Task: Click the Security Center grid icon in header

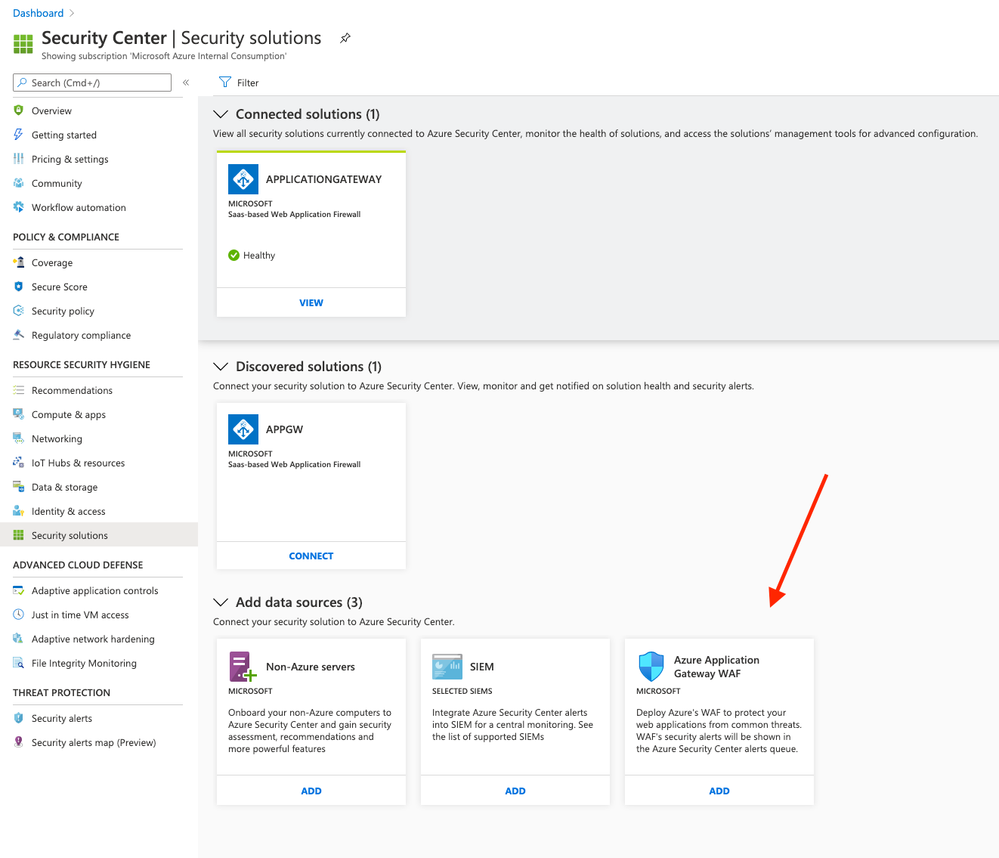Action: coord(23,43)
